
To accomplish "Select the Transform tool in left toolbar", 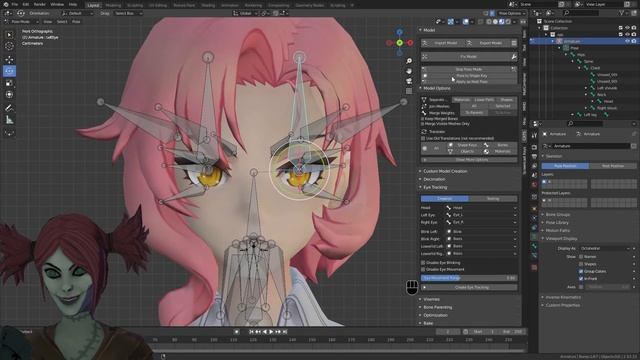I will [x=9, y=95].
